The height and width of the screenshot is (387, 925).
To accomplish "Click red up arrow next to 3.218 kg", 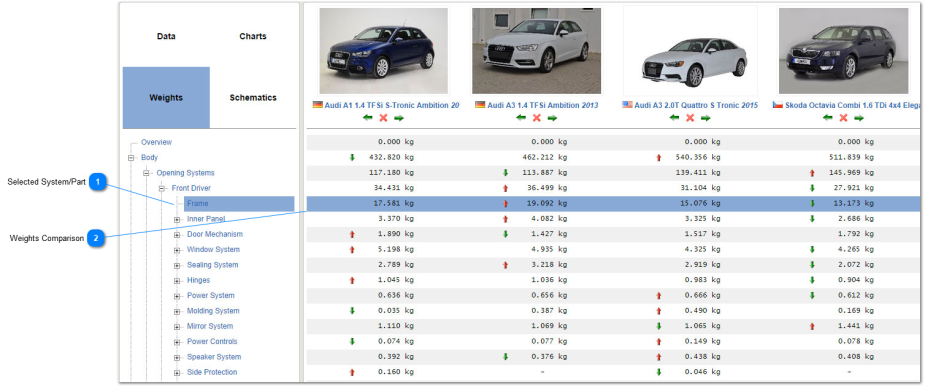I will pyautogui.click(x=506, y=265).
